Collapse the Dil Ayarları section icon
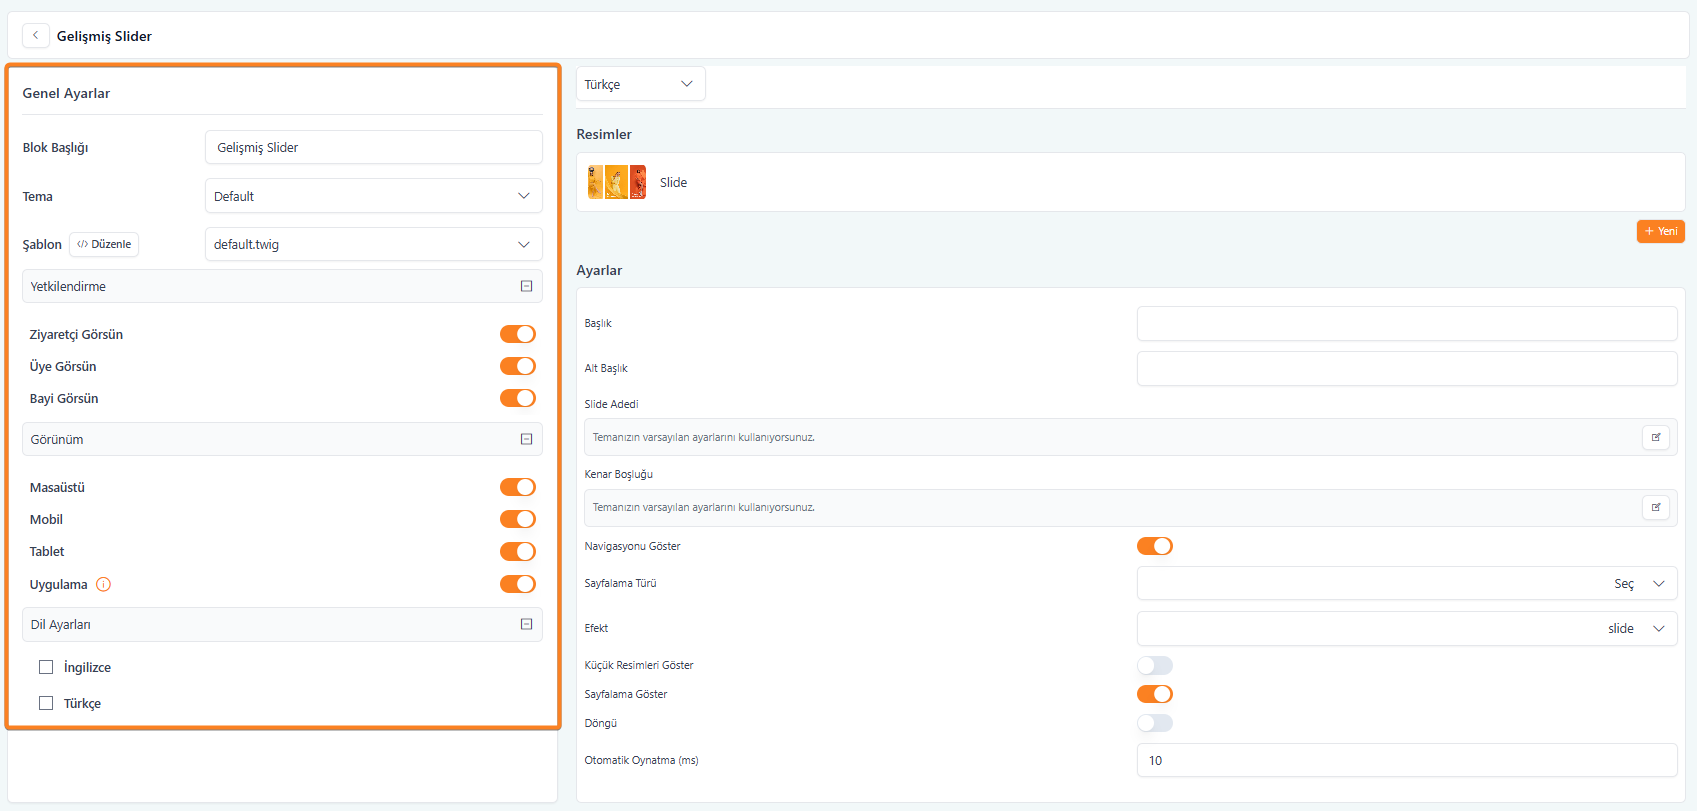 (x=526, y=624)
